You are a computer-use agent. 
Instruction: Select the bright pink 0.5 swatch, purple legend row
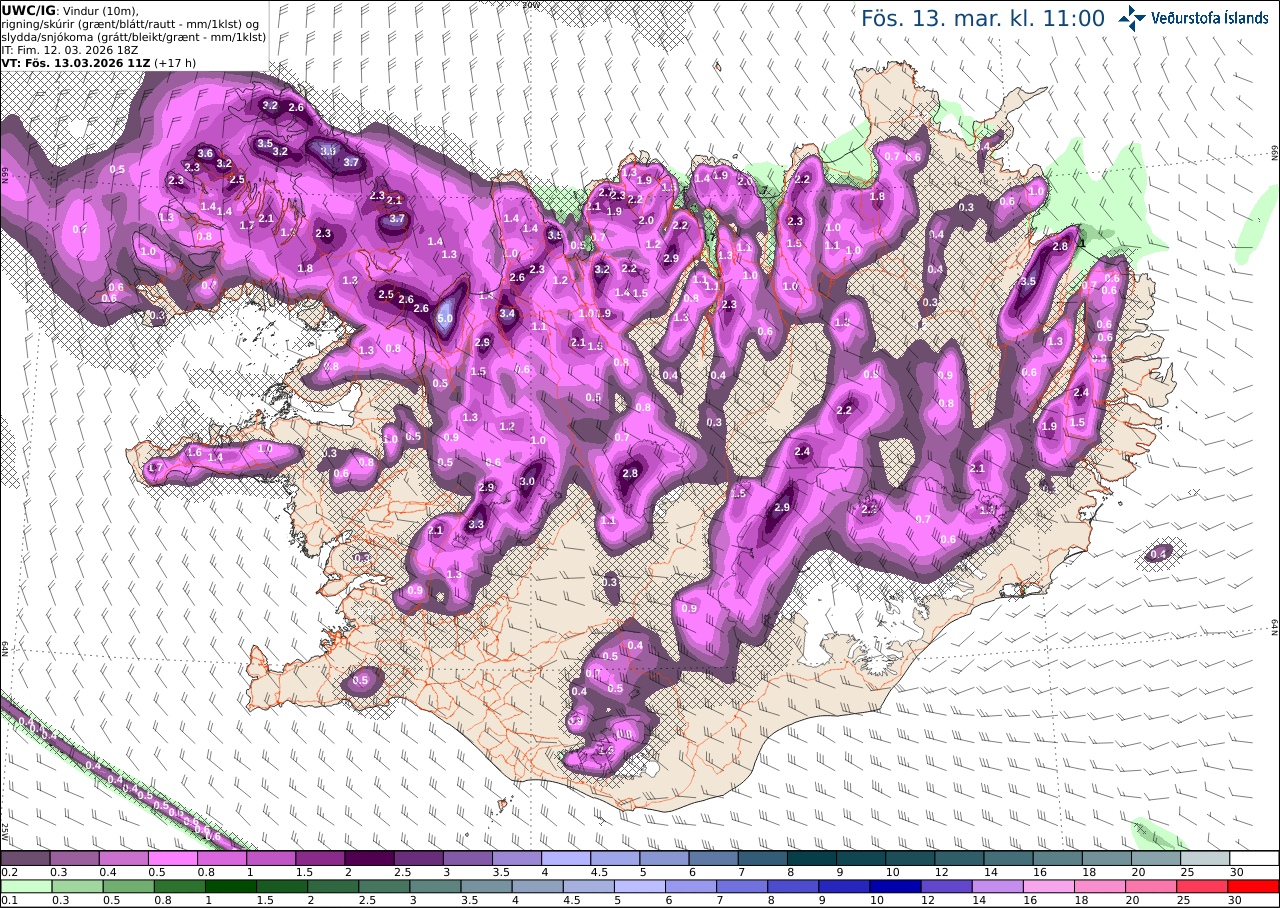pos(172,858)
